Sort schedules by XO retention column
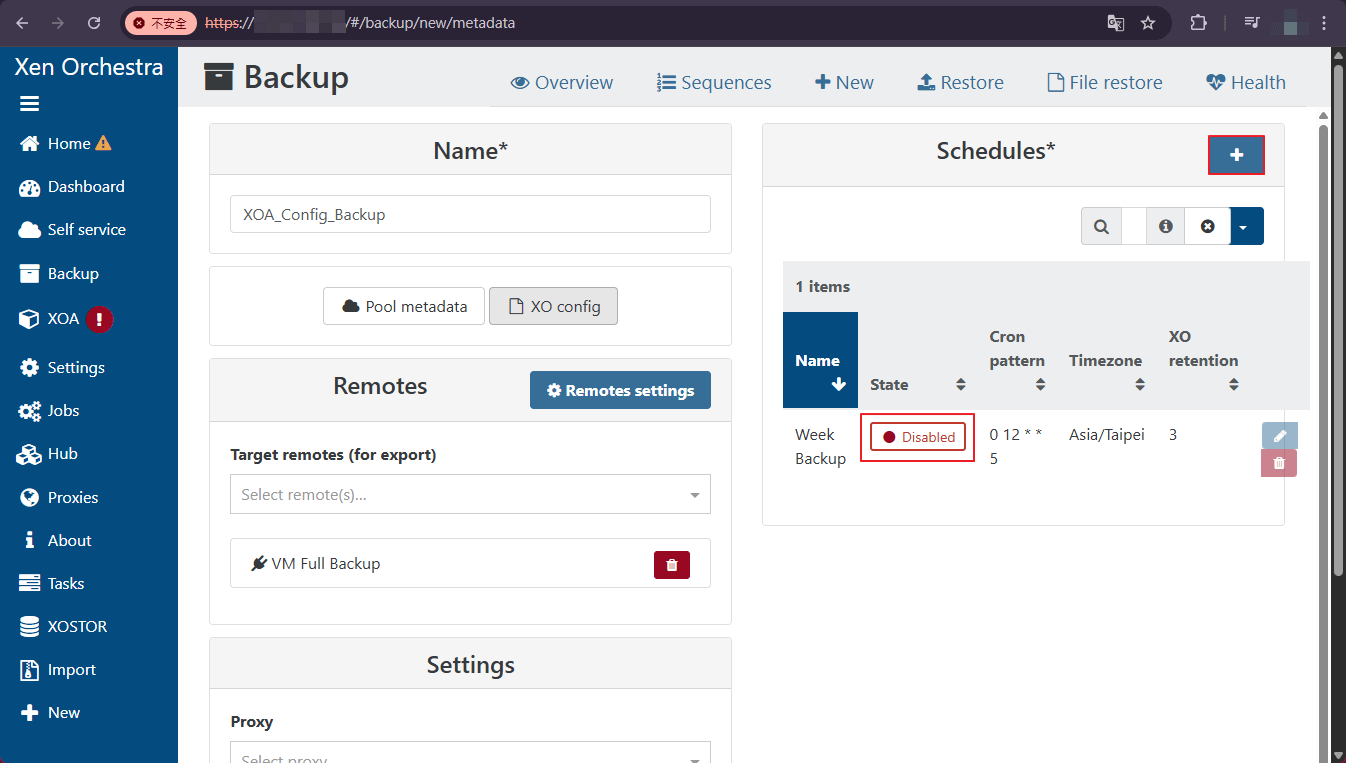This screenshot has height=763, width=1346. (1204, 360)
